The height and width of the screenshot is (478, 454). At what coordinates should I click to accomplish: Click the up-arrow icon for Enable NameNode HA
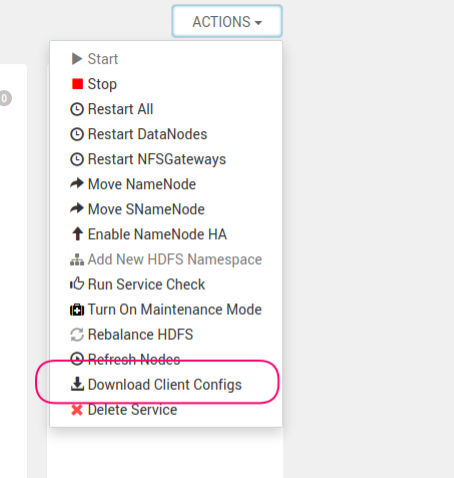(77, 234)
